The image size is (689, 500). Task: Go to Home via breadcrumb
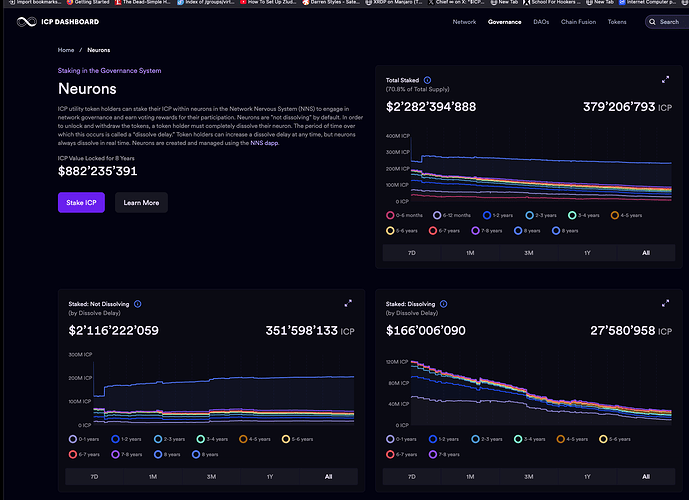66,50
